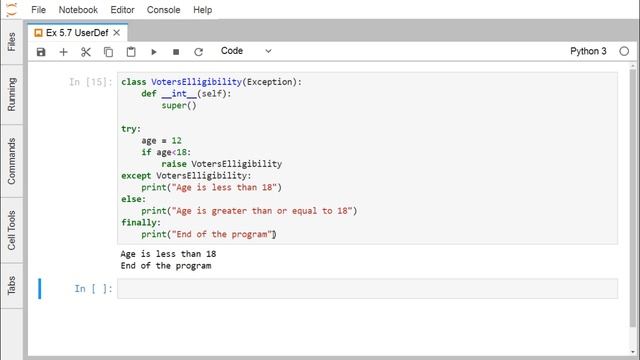Screen dimensions: 640x360
Task: Click the notebook icon on the tab
Action: 38,33
